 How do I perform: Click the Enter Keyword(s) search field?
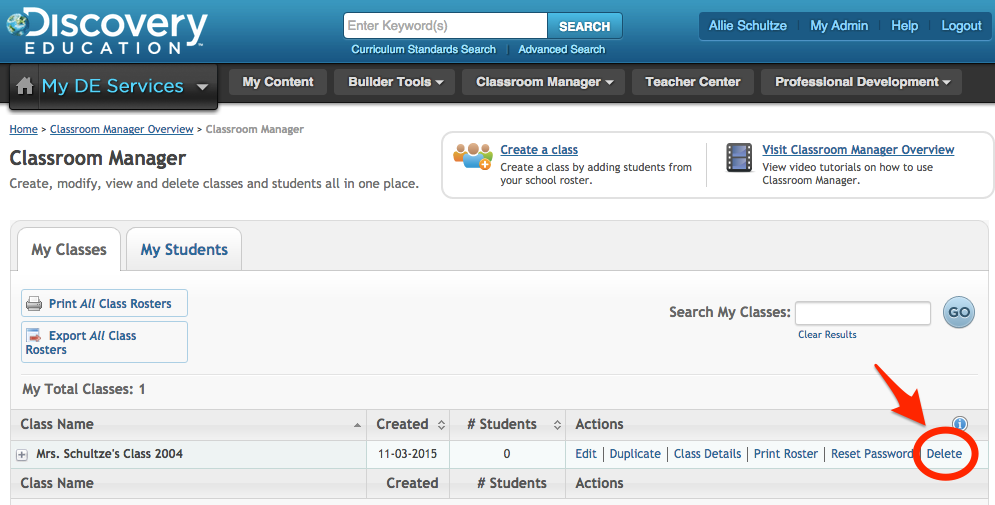(x=445, y=26)
